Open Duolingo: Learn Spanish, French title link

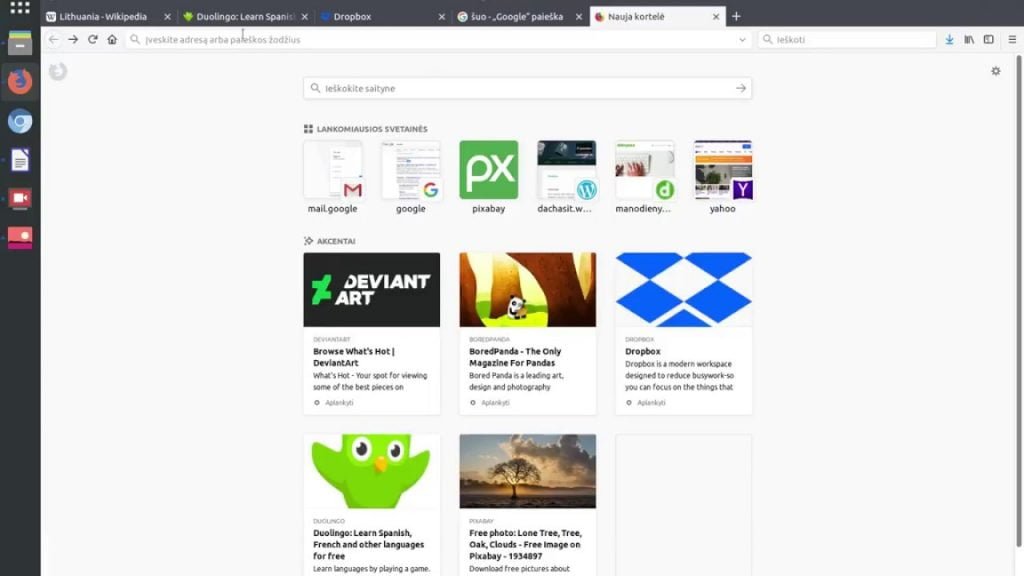click(x=368, y=545)
